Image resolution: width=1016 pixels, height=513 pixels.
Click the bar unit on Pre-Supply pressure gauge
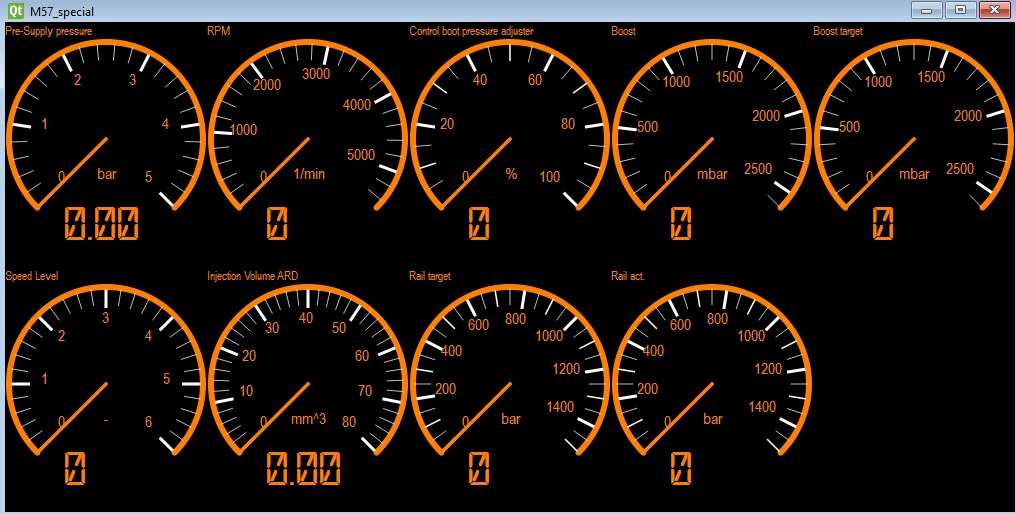pos(107,174)
